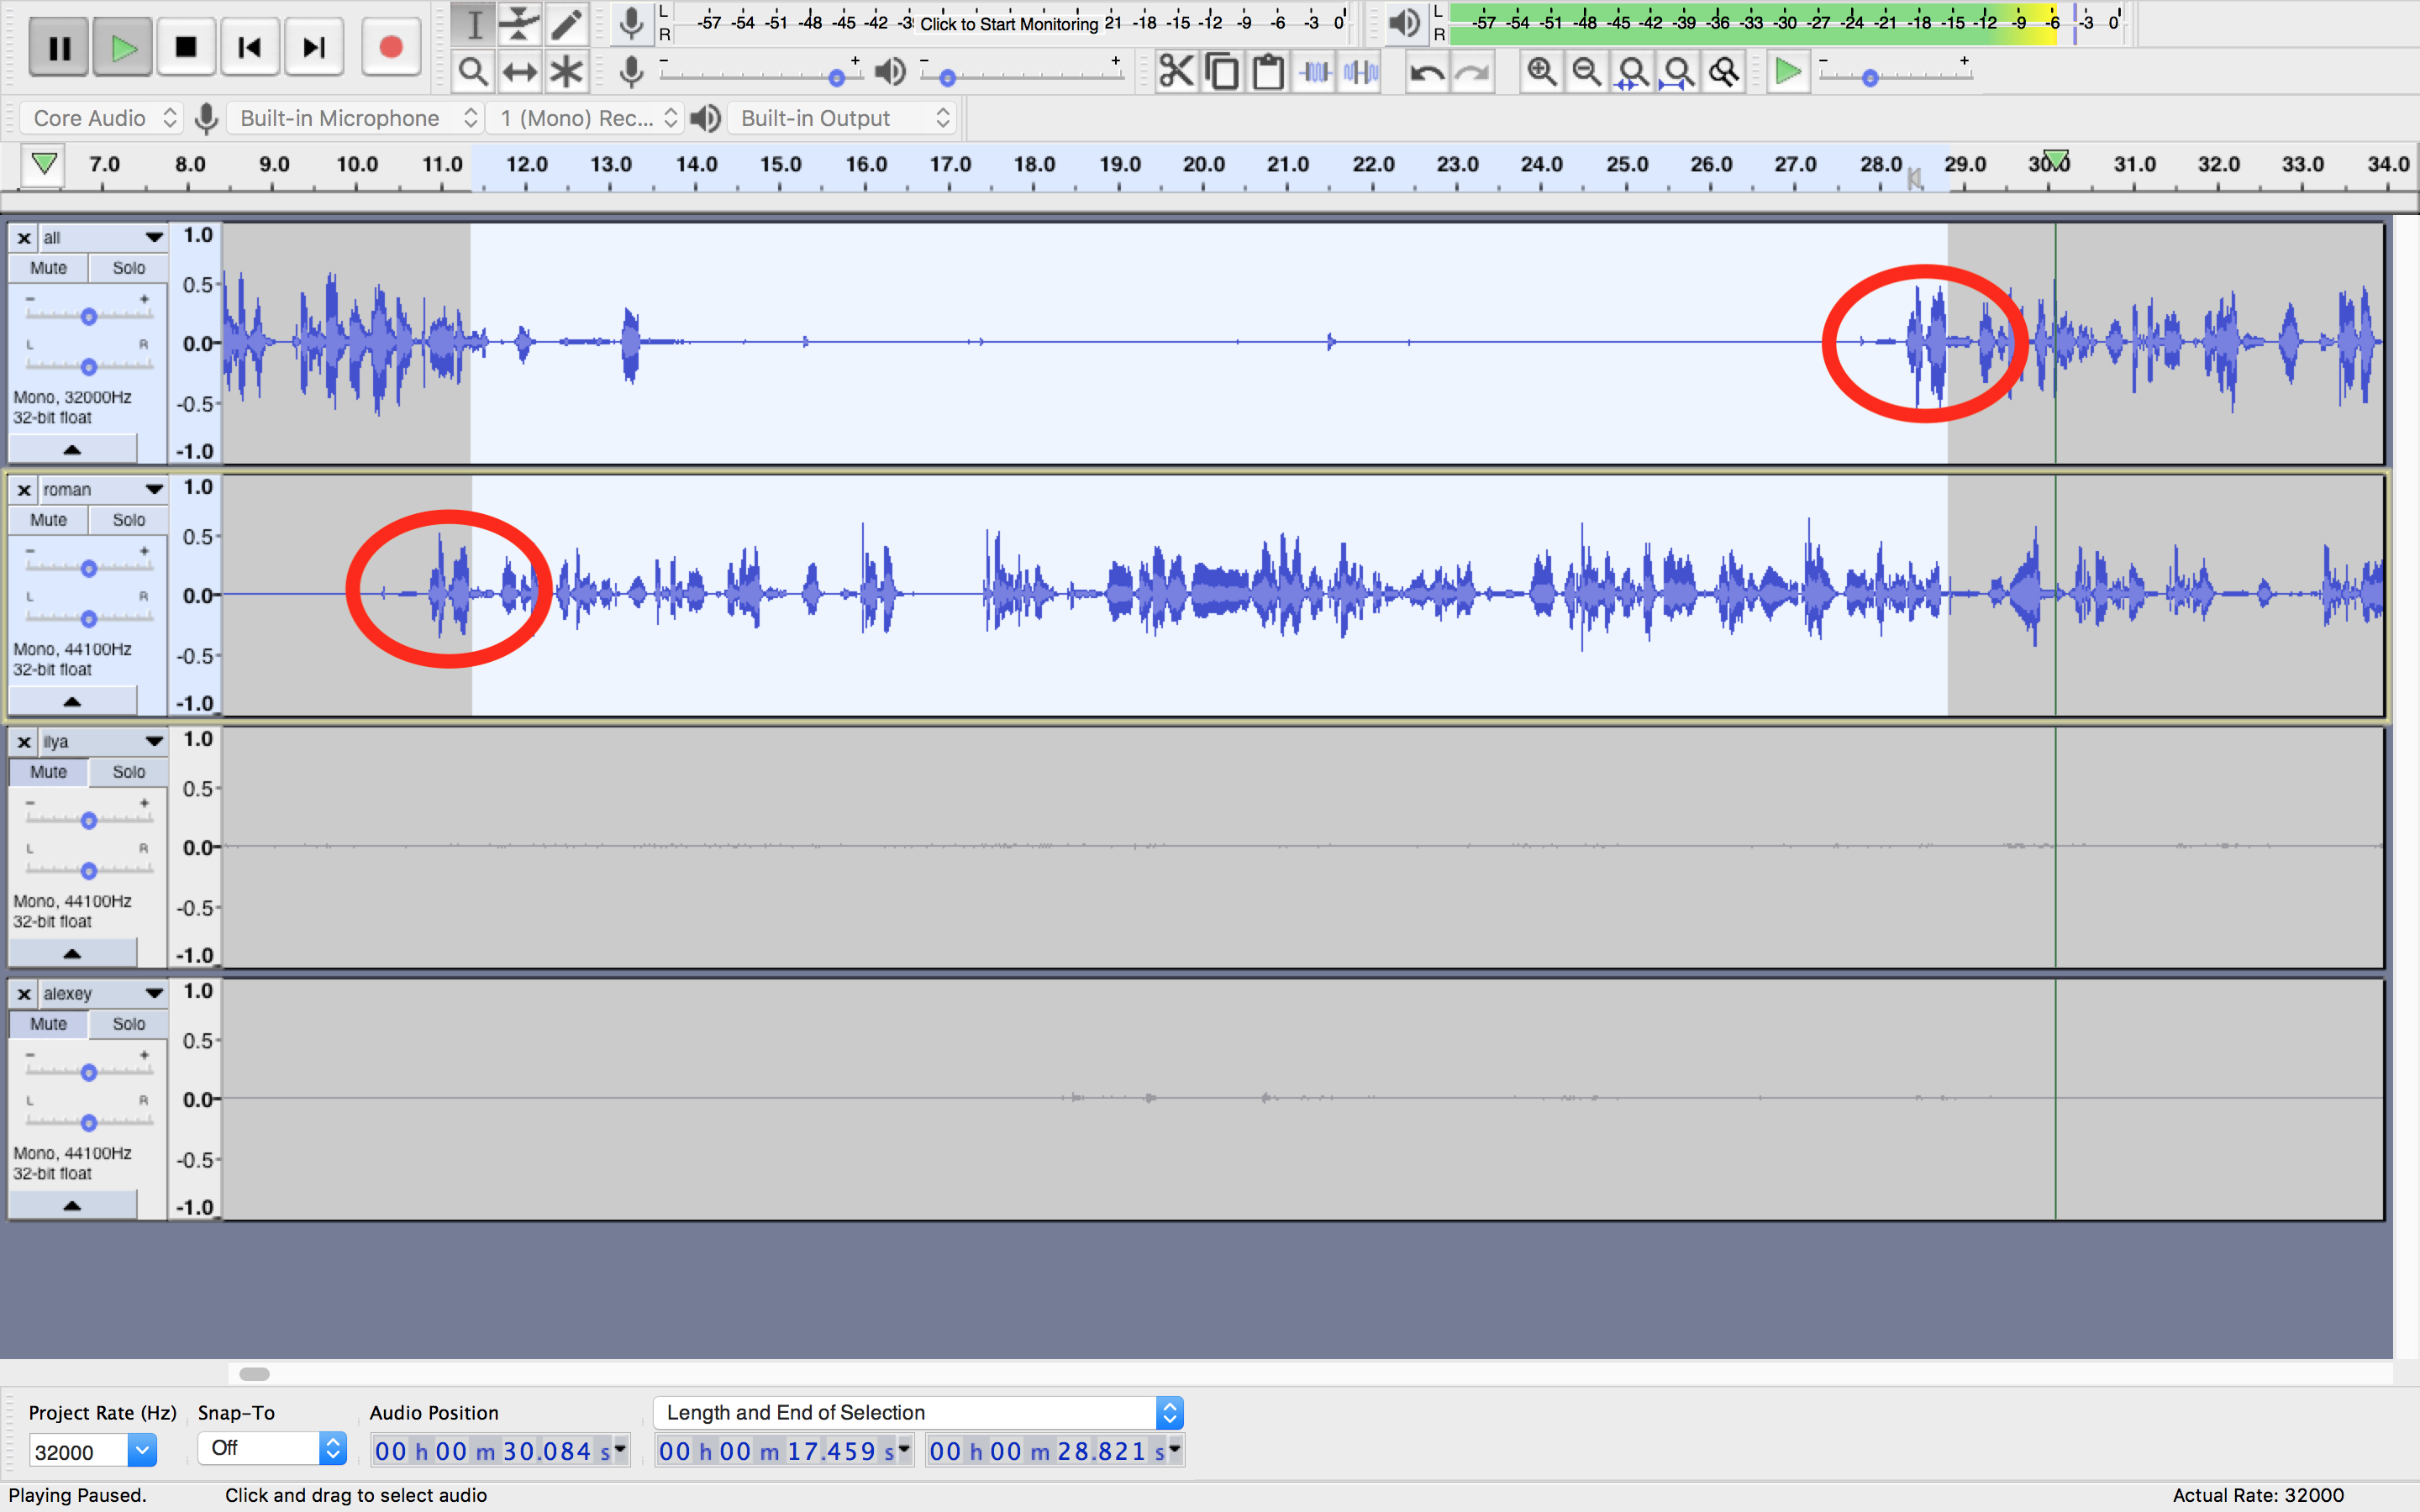The image size is (2420, 1512).
Task: Click the Undo arrow icon
Action: tap(1426, 72)
